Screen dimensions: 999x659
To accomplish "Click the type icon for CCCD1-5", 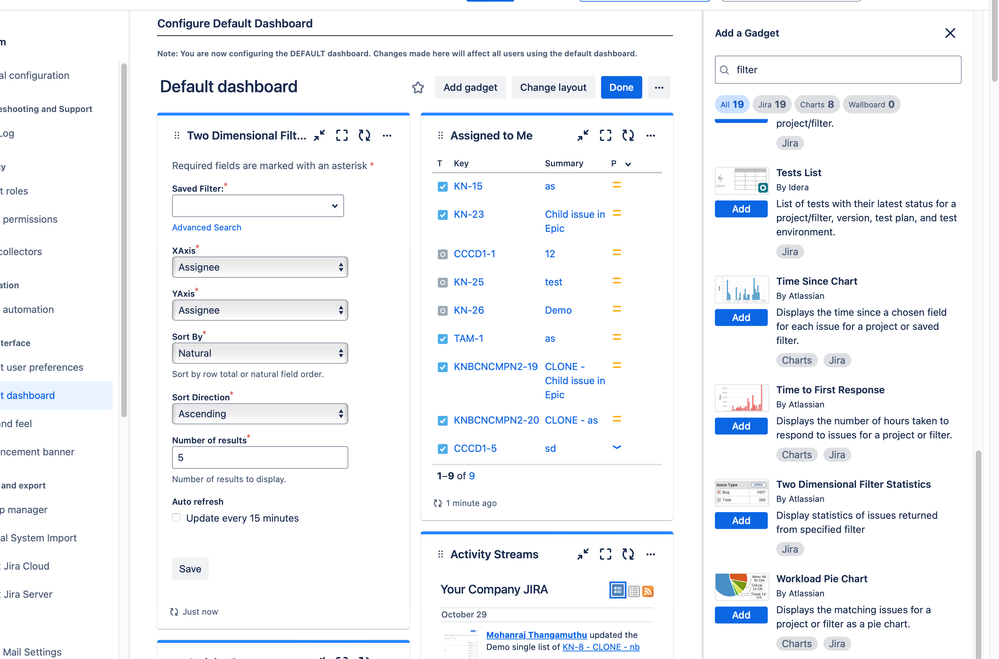I will click(443, 449).
